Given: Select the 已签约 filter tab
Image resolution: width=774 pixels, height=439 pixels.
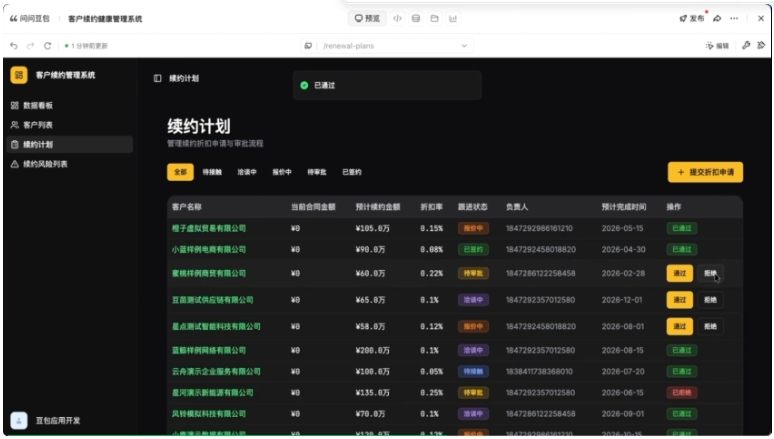Looking at the screenshot, I should [x=352, y=172].
